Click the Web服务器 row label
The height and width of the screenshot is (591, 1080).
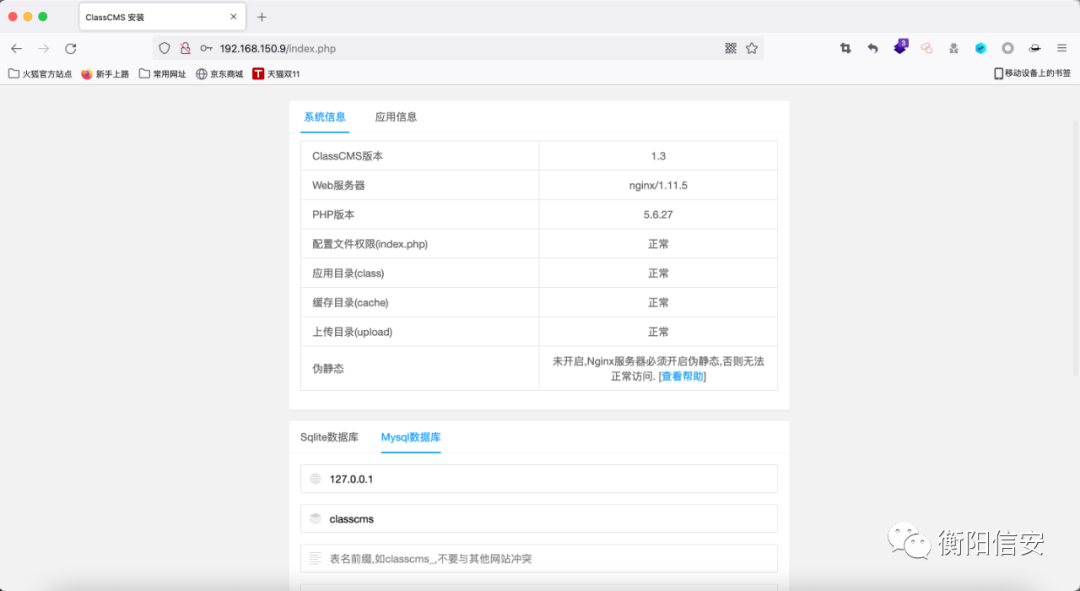click(338, 185)
